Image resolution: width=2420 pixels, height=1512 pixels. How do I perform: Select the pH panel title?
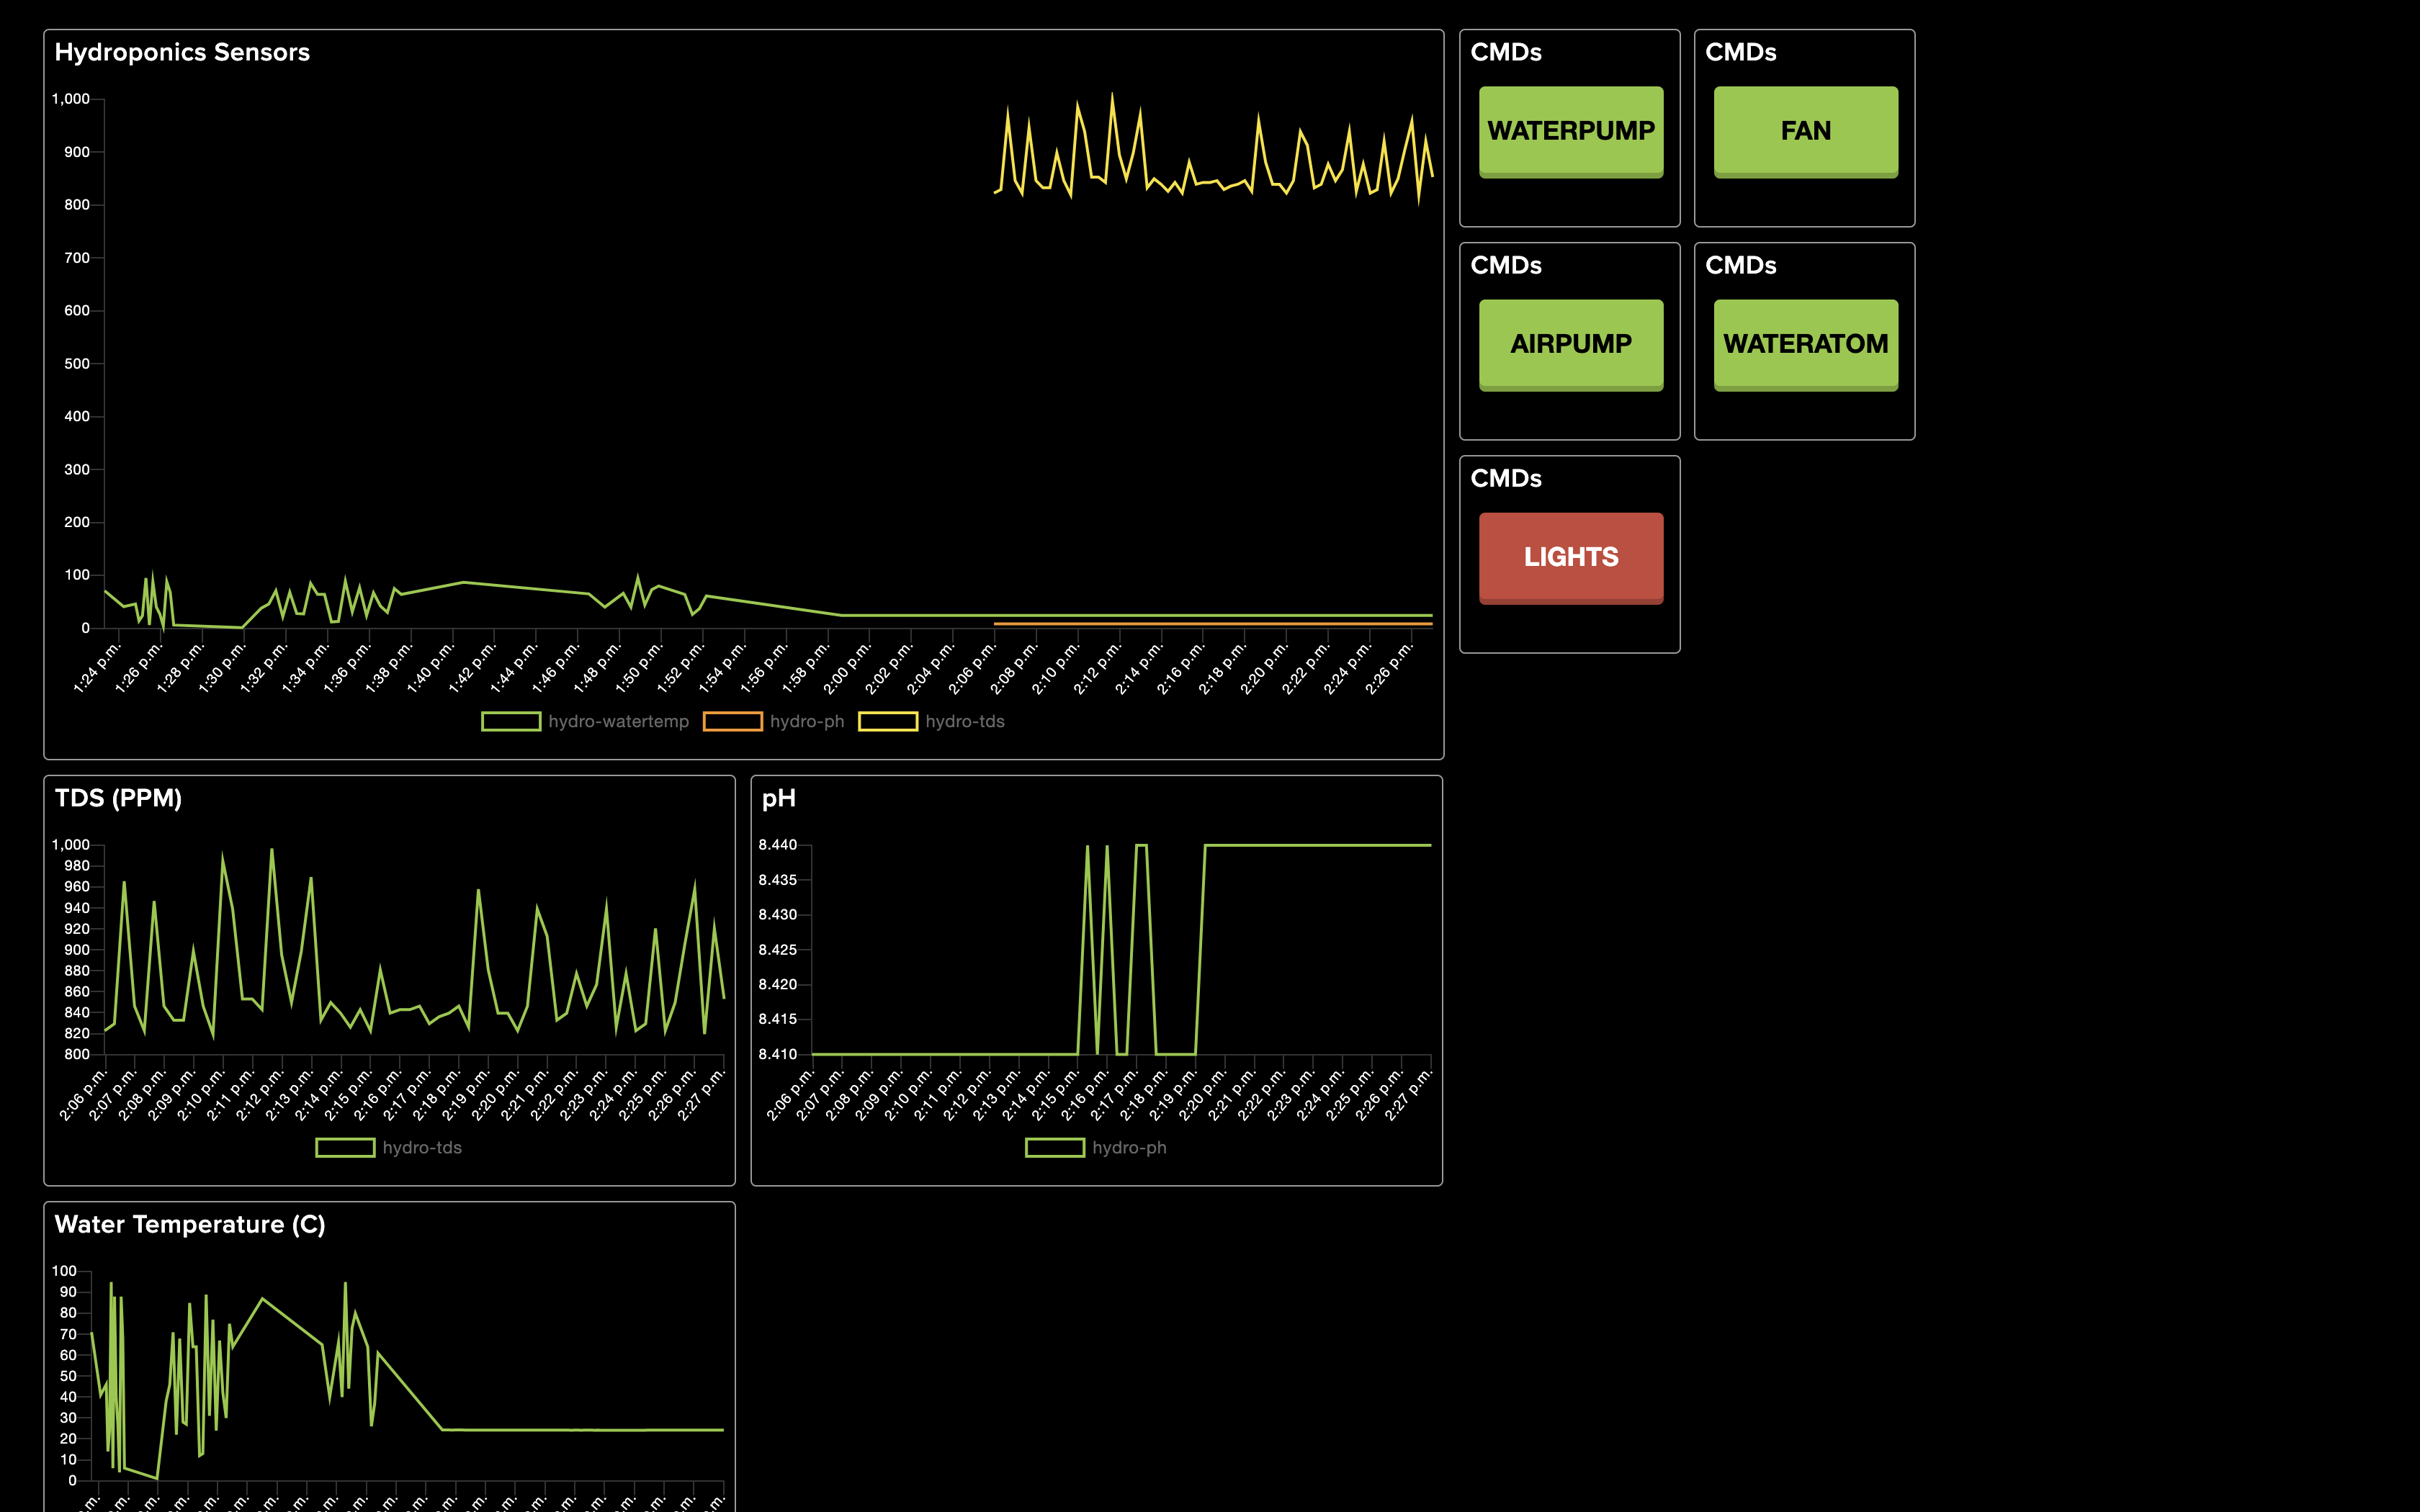pos(779,798)
